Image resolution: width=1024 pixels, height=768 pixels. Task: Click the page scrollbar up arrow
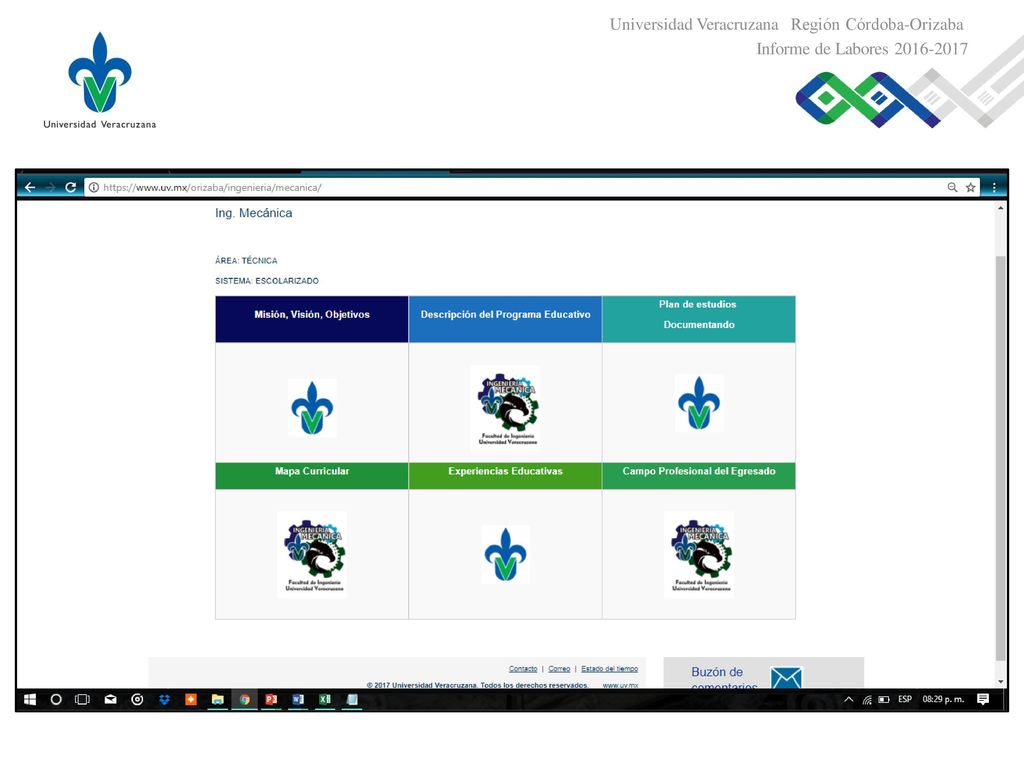click(1000, 208)
